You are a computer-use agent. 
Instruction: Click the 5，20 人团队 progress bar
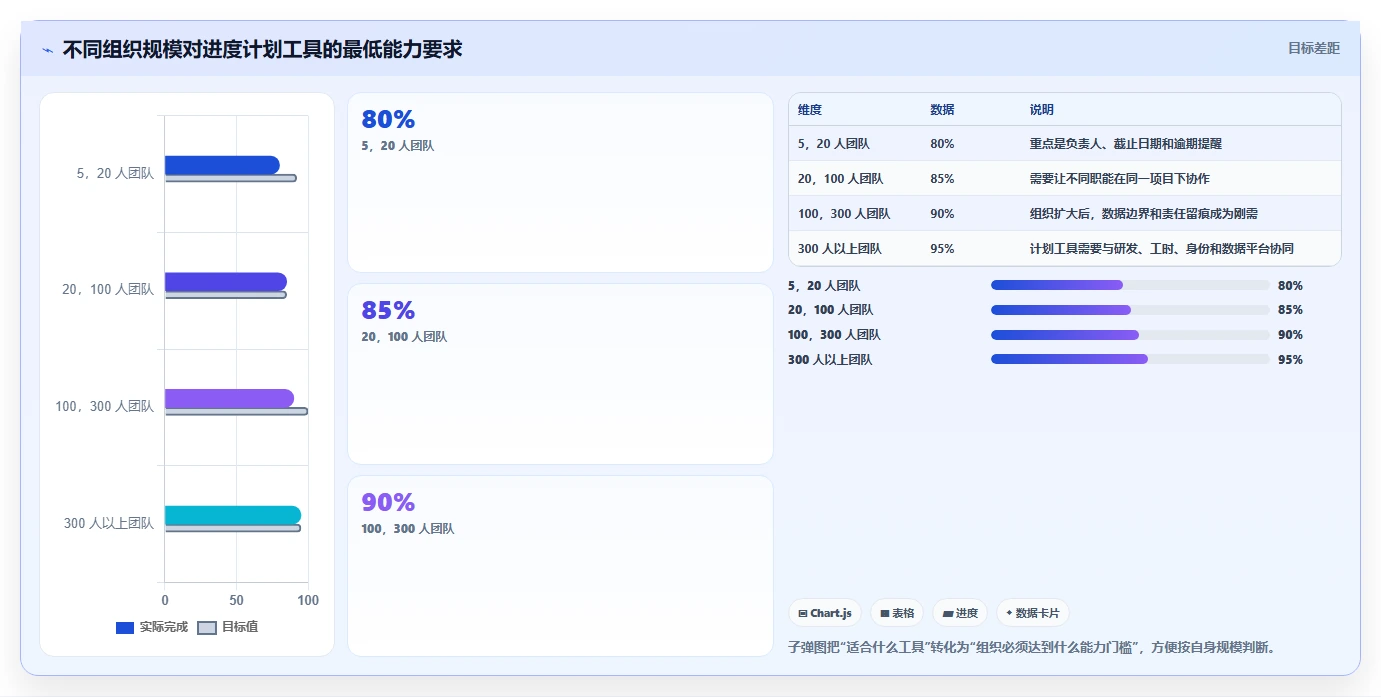click(x=1130, y=285)
